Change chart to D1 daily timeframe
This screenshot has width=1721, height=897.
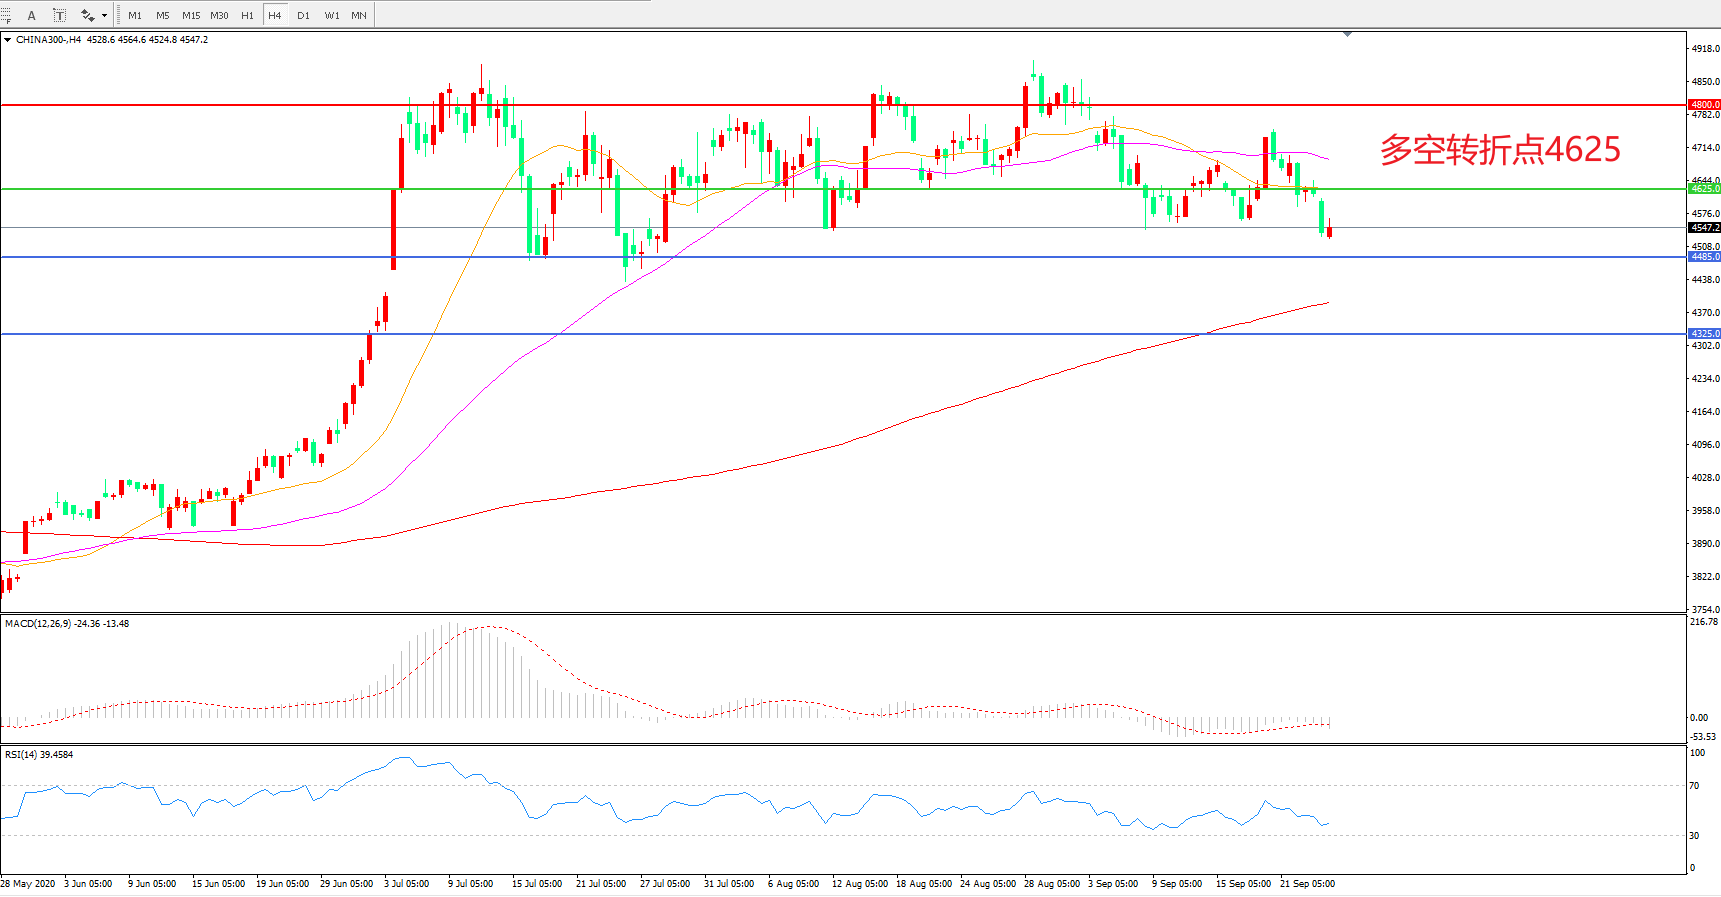pos(303,15)
